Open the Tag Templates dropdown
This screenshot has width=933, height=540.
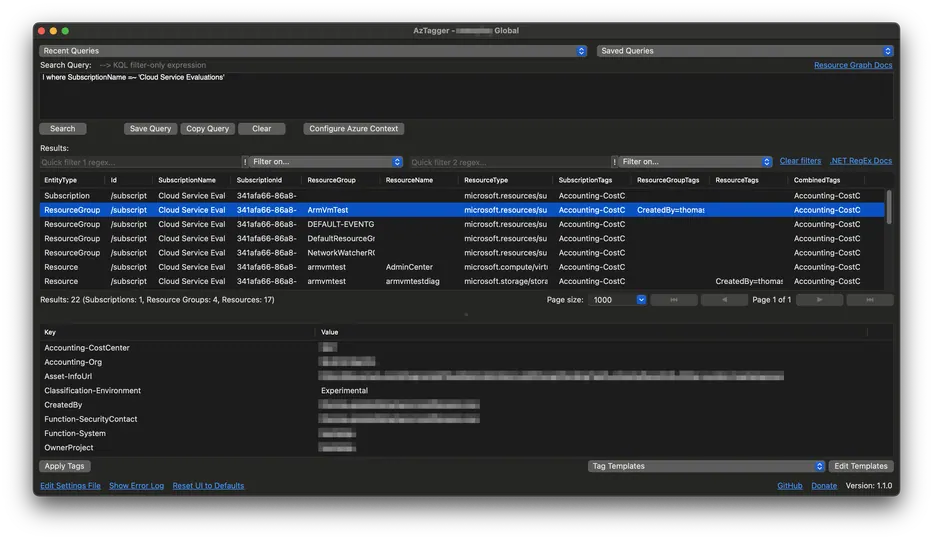706,466
